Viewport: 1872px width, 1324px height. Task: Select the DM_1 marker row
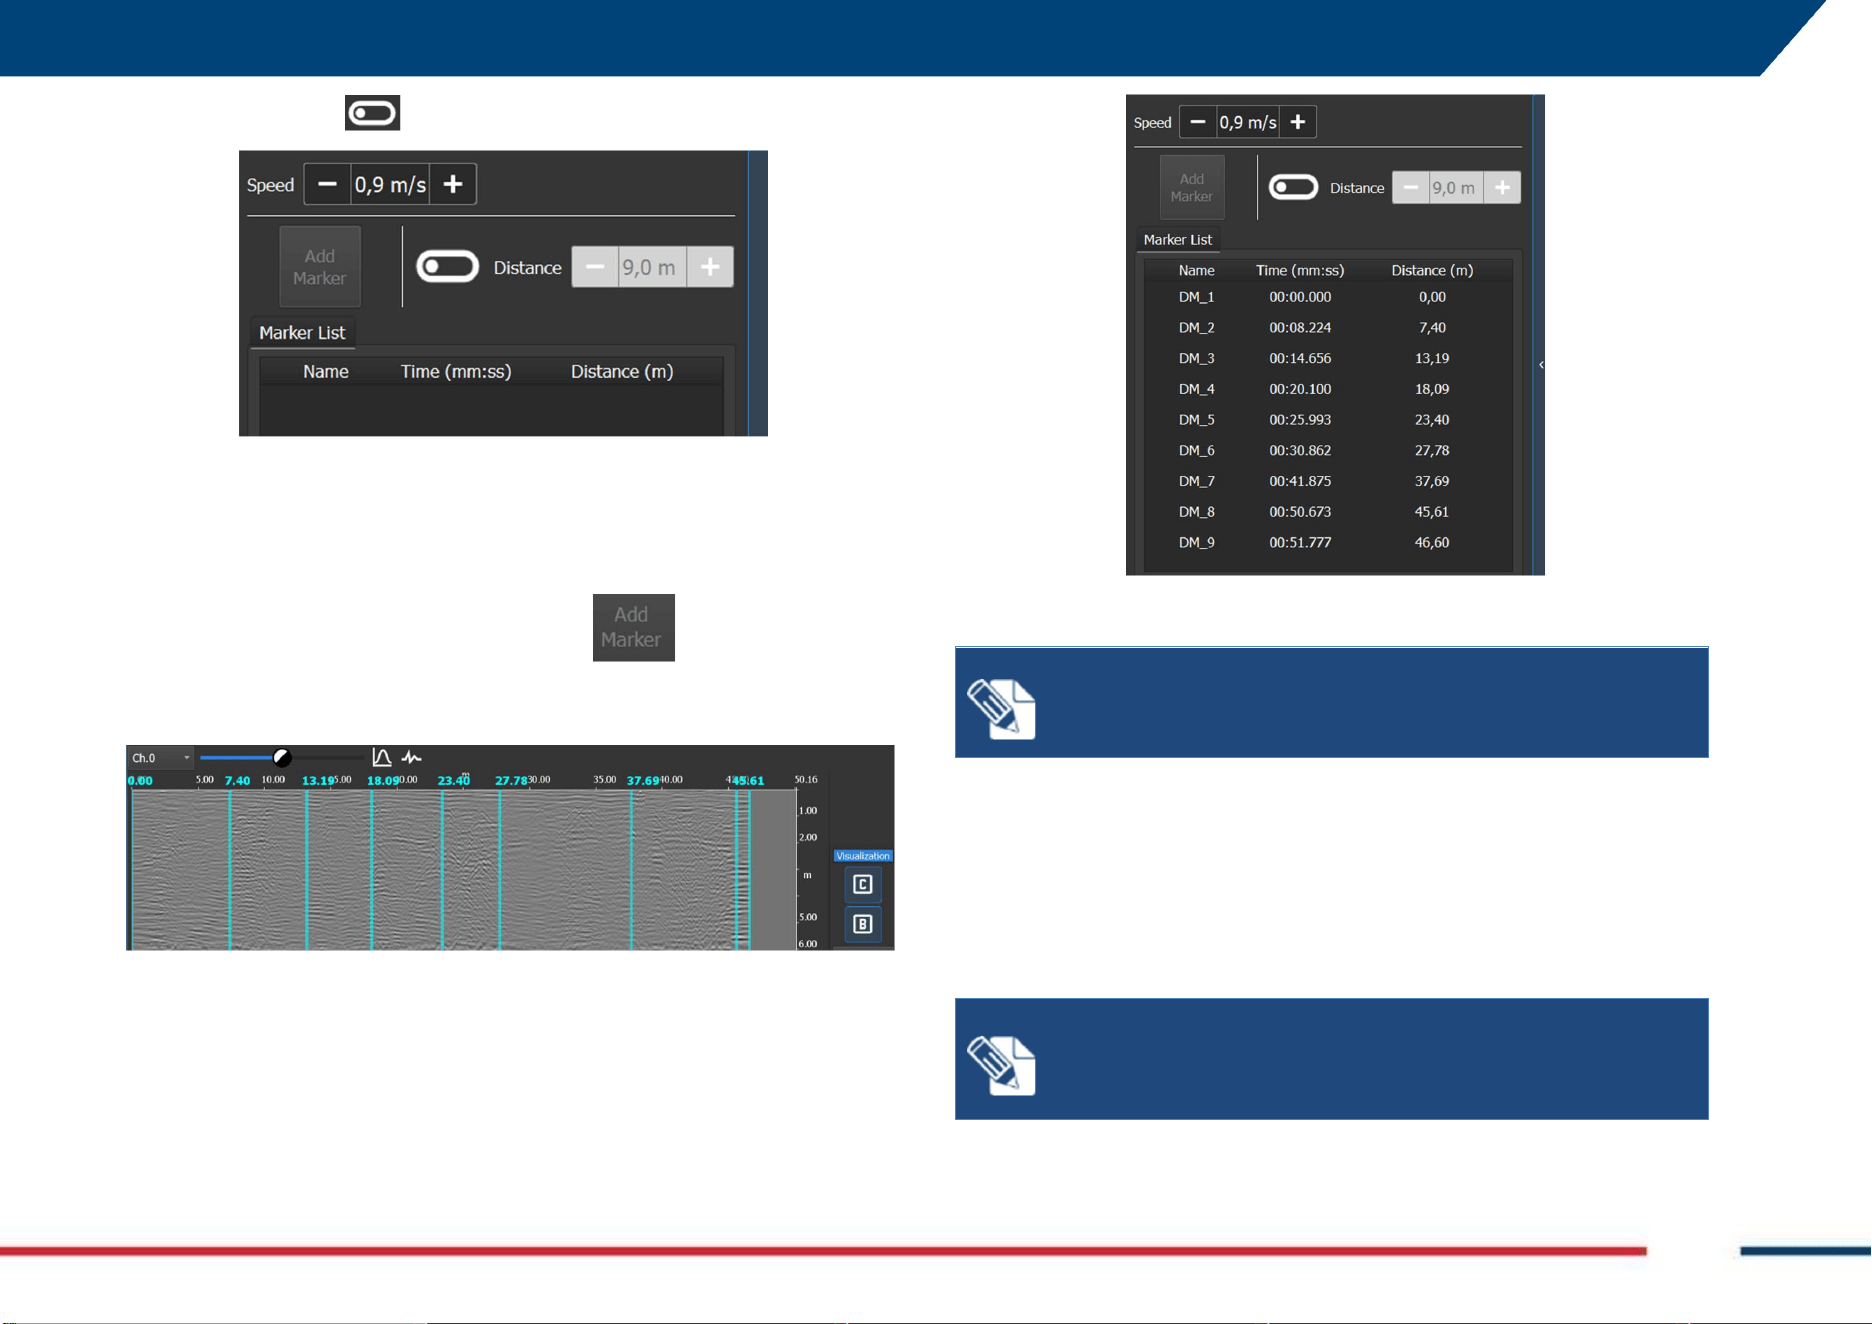1328,297
